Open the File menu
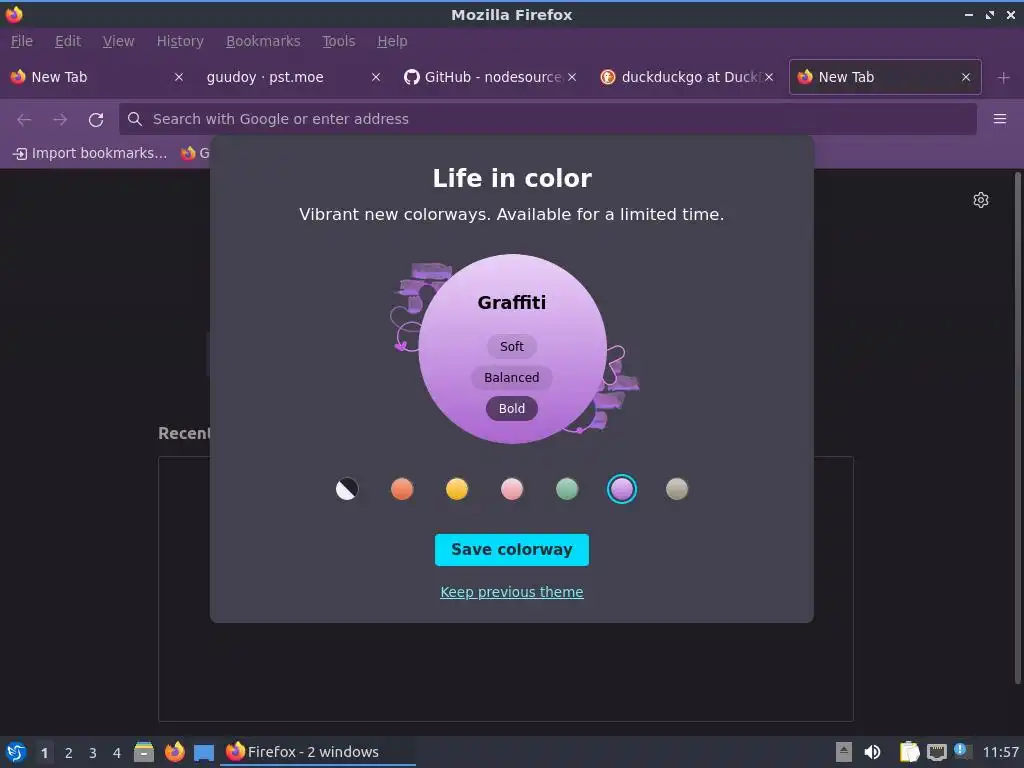1024x768 pixels. (22, 41)
